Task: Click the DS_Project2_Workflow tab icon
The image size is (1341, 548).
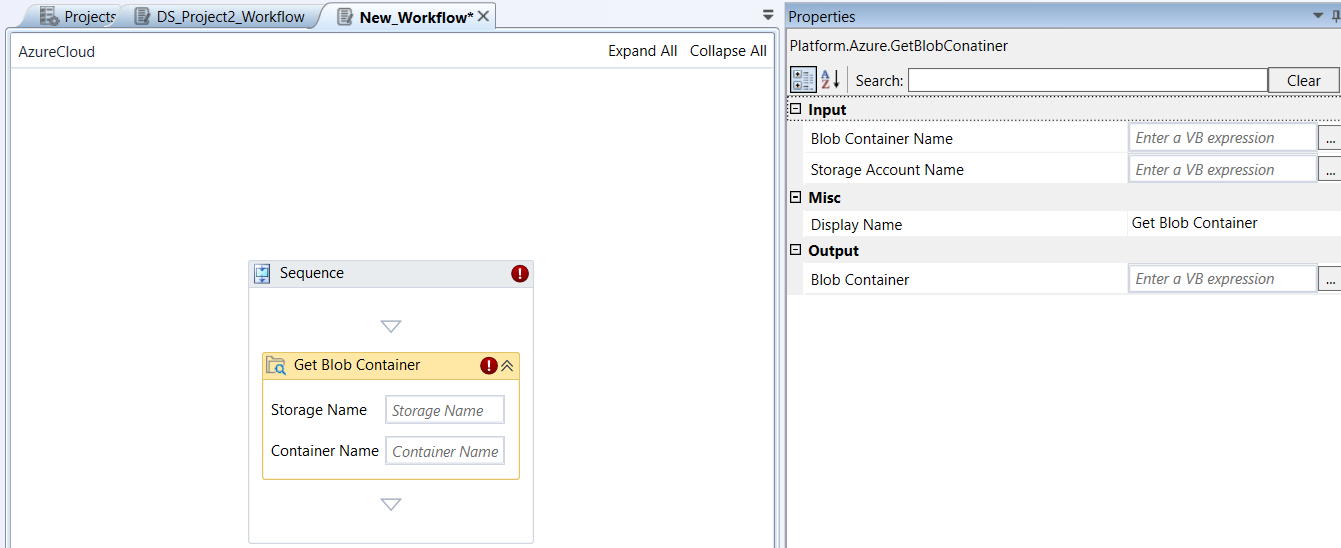Action: [142, 16]
